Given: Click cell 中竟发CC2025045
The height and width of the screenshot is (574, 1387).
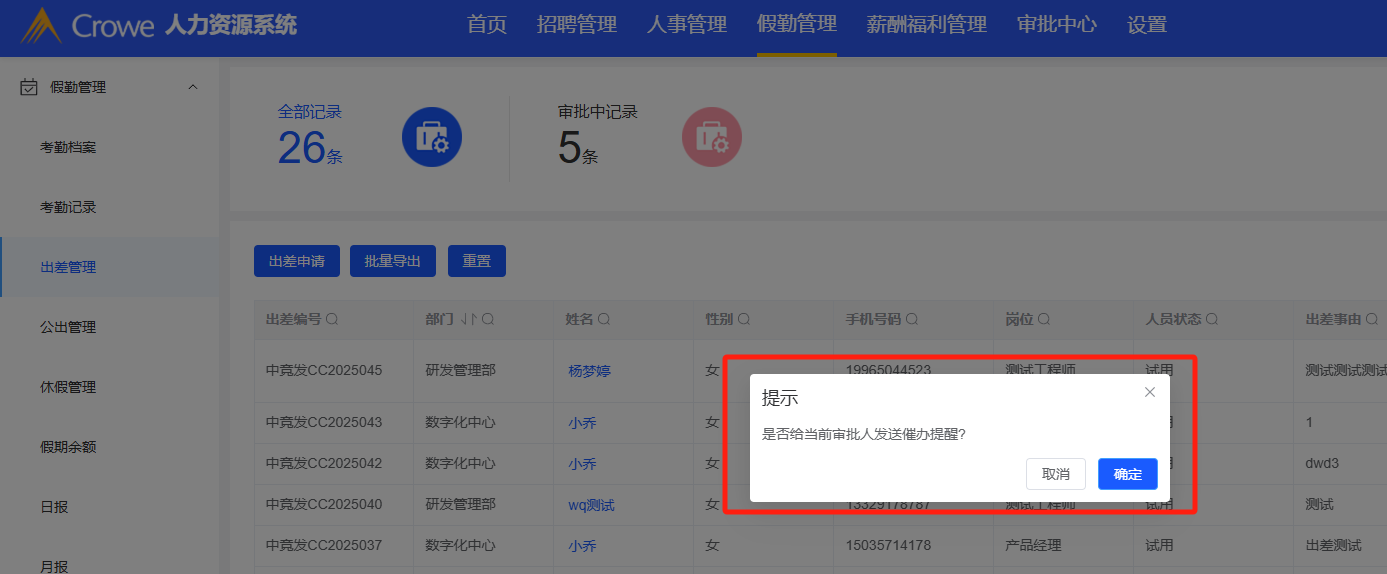Looking at the screenshot, I should click(x=324, y=370).
